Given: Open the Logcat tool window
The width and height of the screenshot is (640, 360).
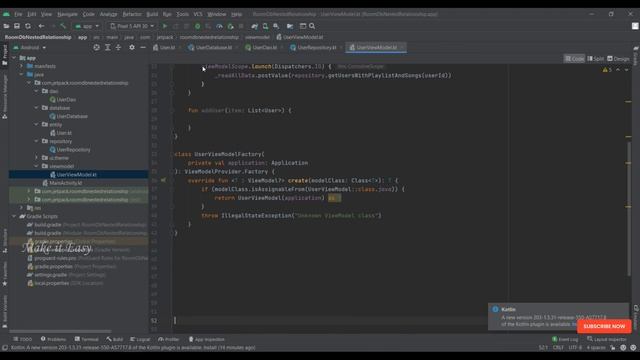Looking at the screenshot, I should (140, 339).
